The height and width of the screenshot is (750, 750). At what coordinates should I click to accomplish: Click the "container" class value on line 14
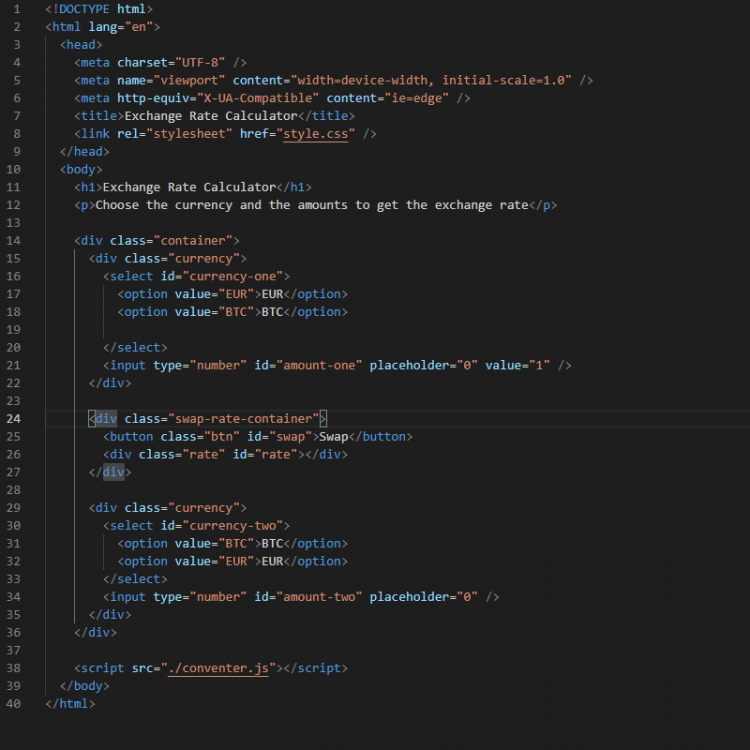(193, 241)
